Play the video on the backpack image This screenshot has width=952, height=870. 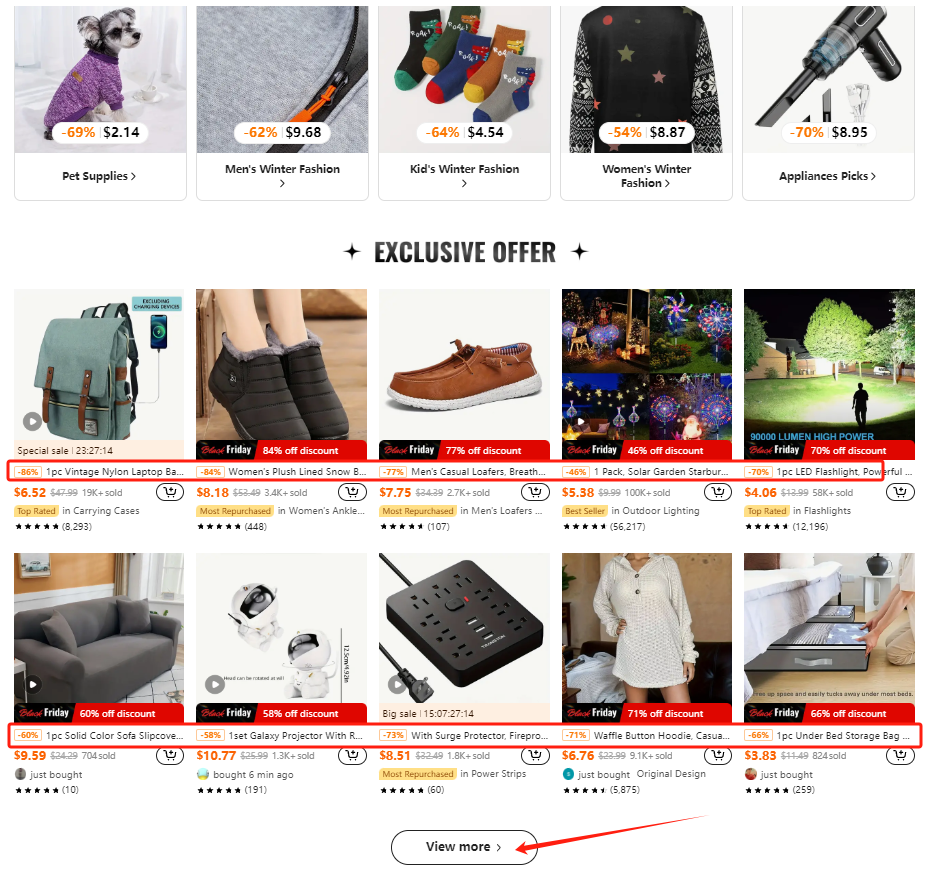[x=32, y=421]
